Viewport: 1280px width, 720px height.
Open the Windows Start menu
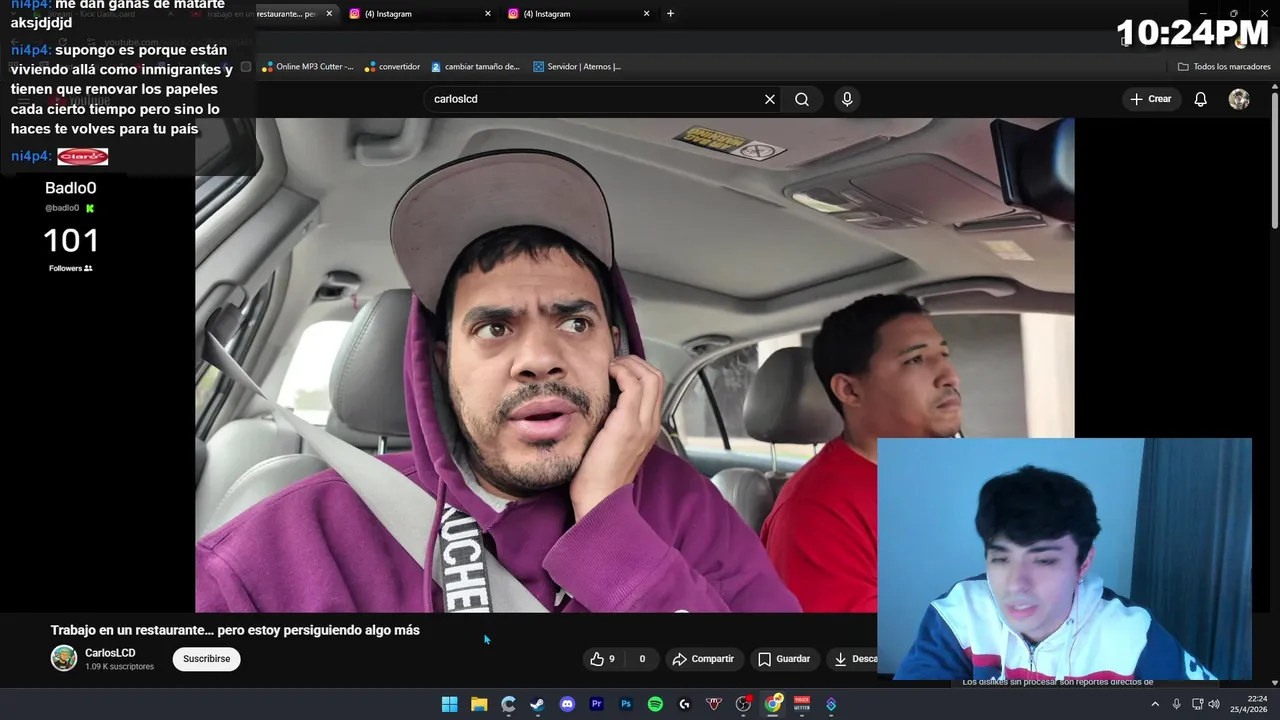(450, 704)
